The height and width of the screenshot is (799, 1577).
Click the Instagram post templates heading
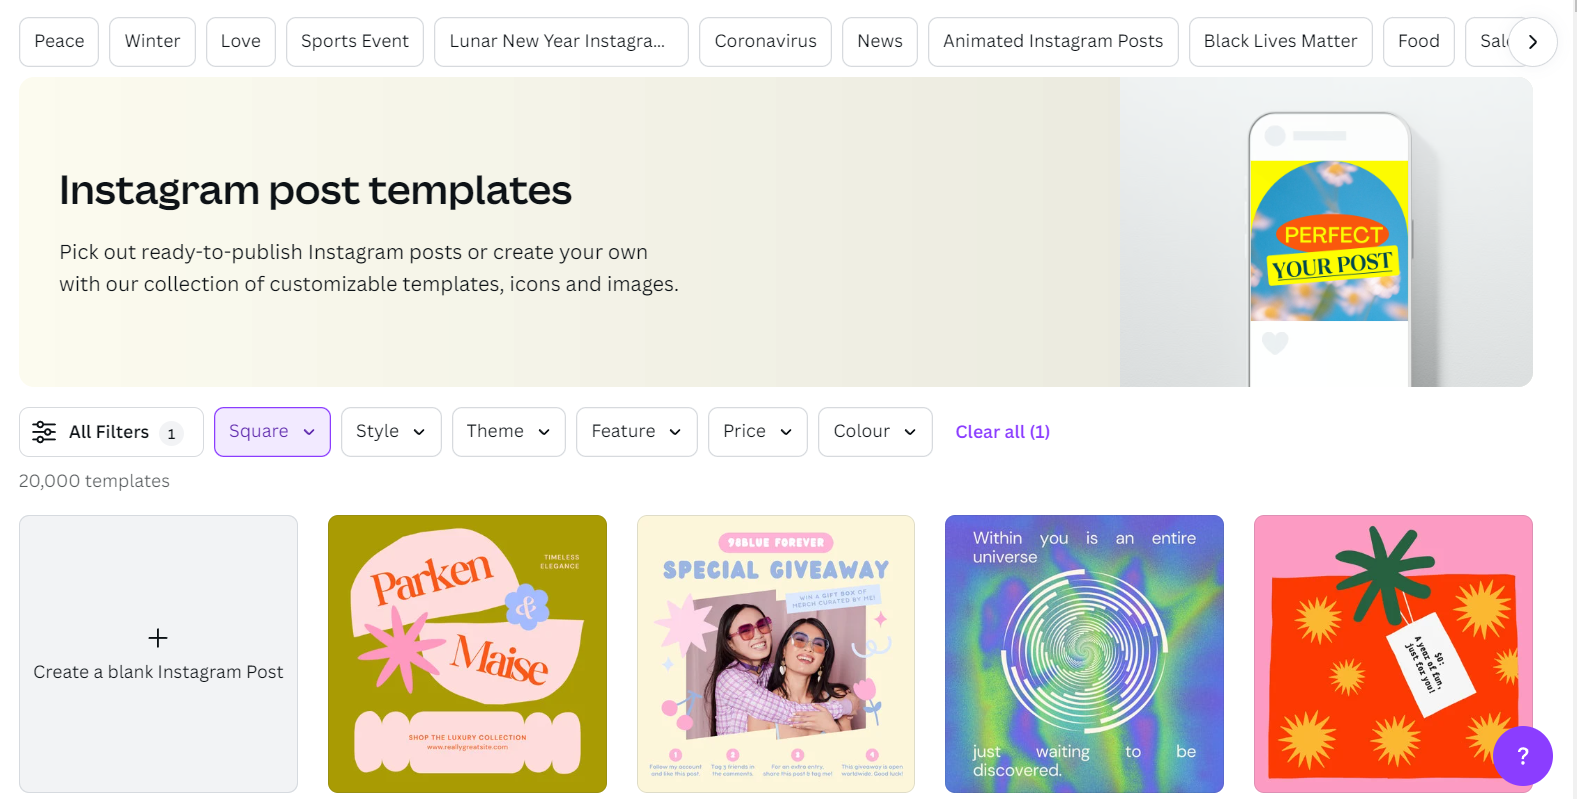315,190
